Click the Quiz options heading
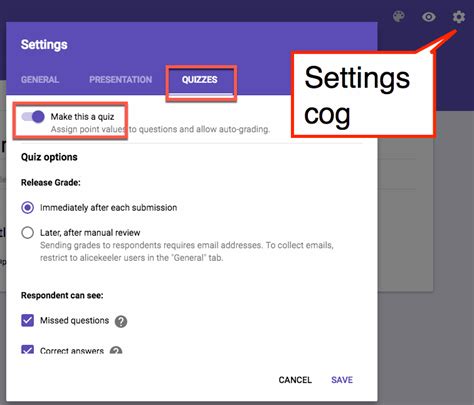This screenshot has height=405, width=474. tap(49, 157)
